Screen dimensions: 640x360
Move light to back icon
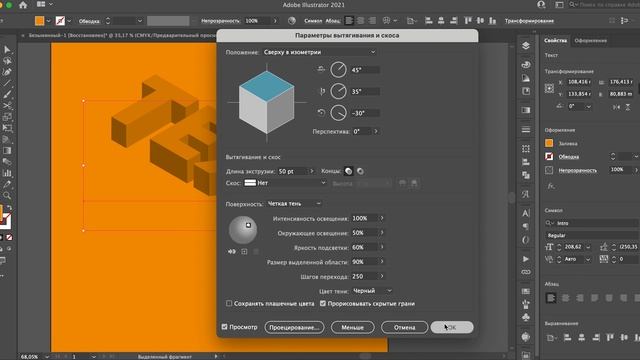[x=232, y=251]
